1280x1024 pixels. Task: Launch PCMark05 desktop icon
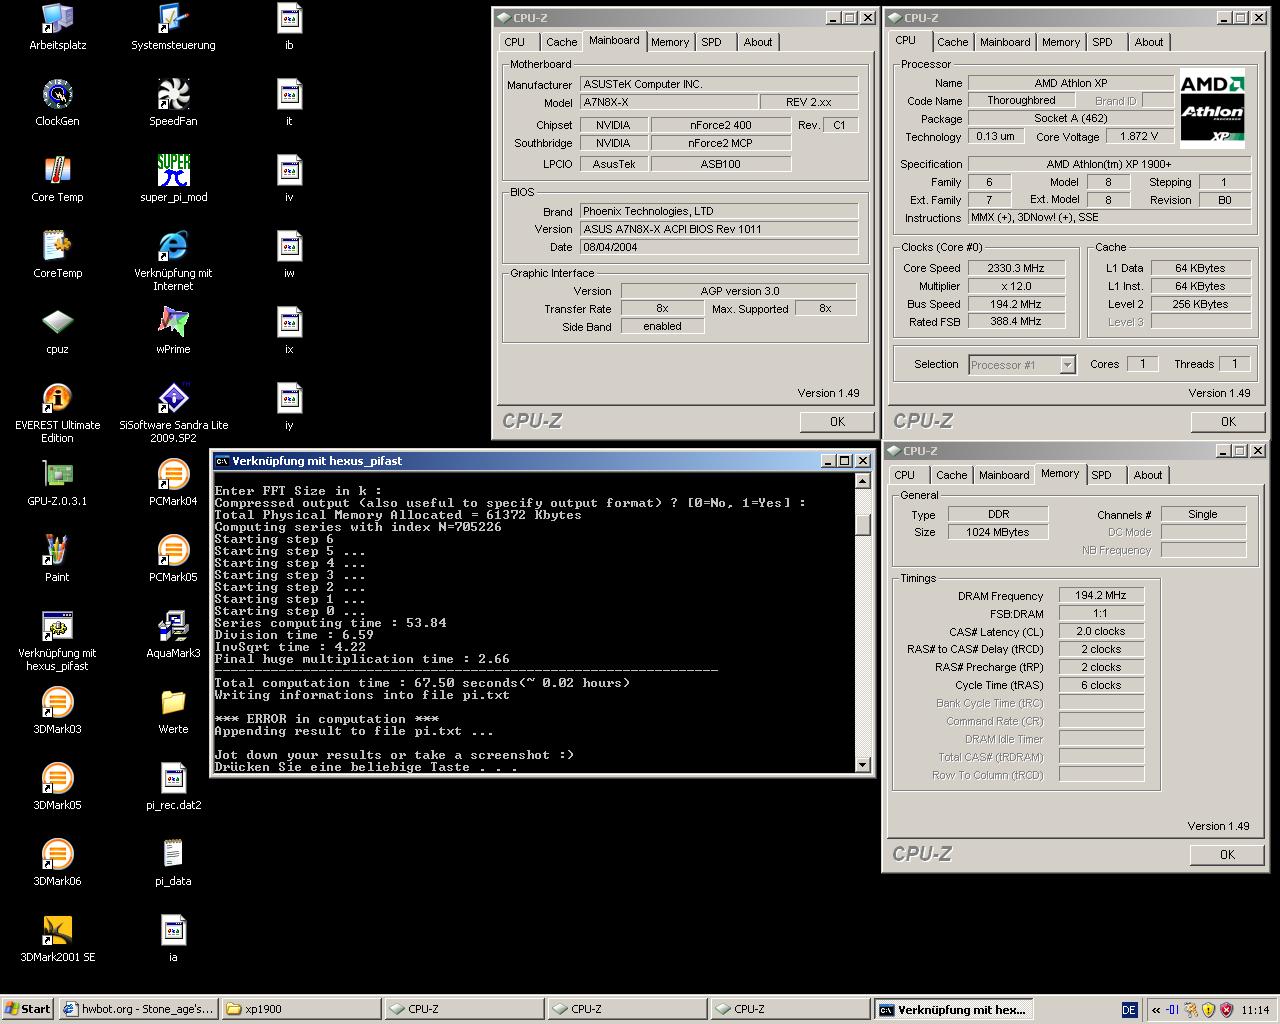[173, 559]
